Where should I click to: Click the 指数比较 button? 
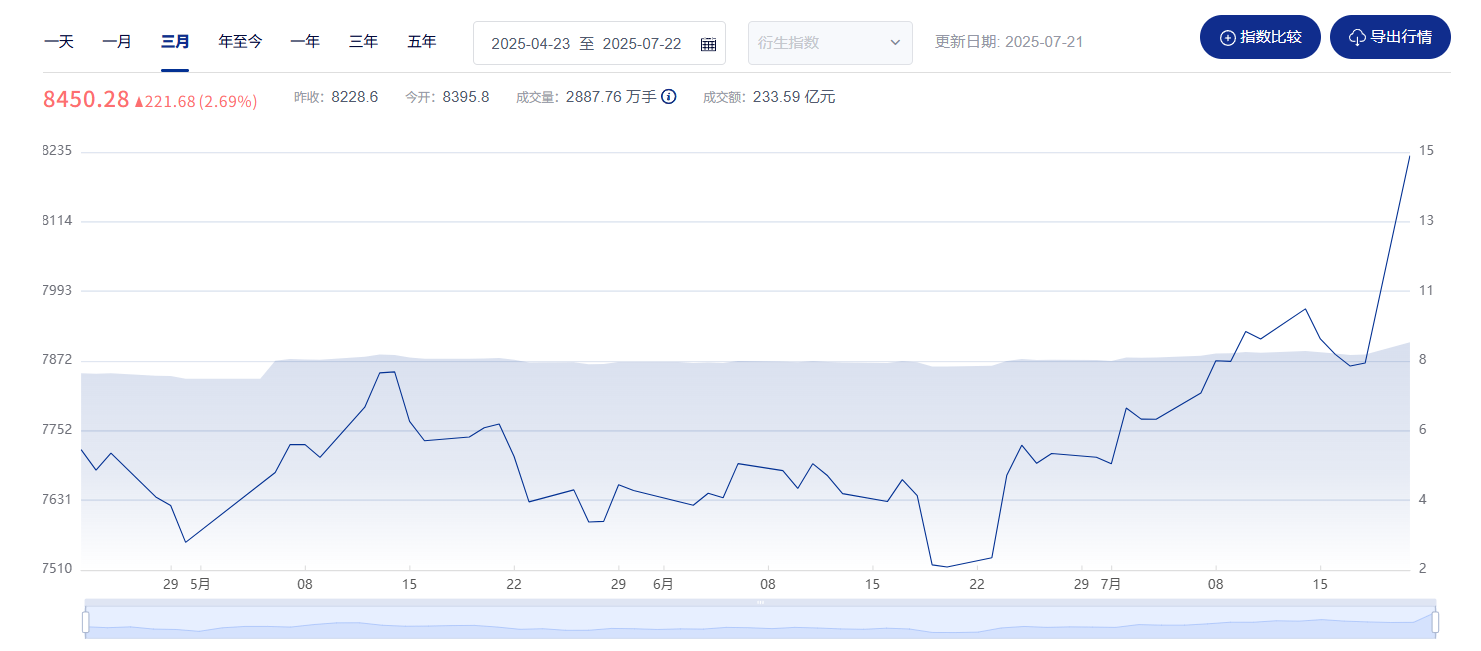click(1260, 37)
